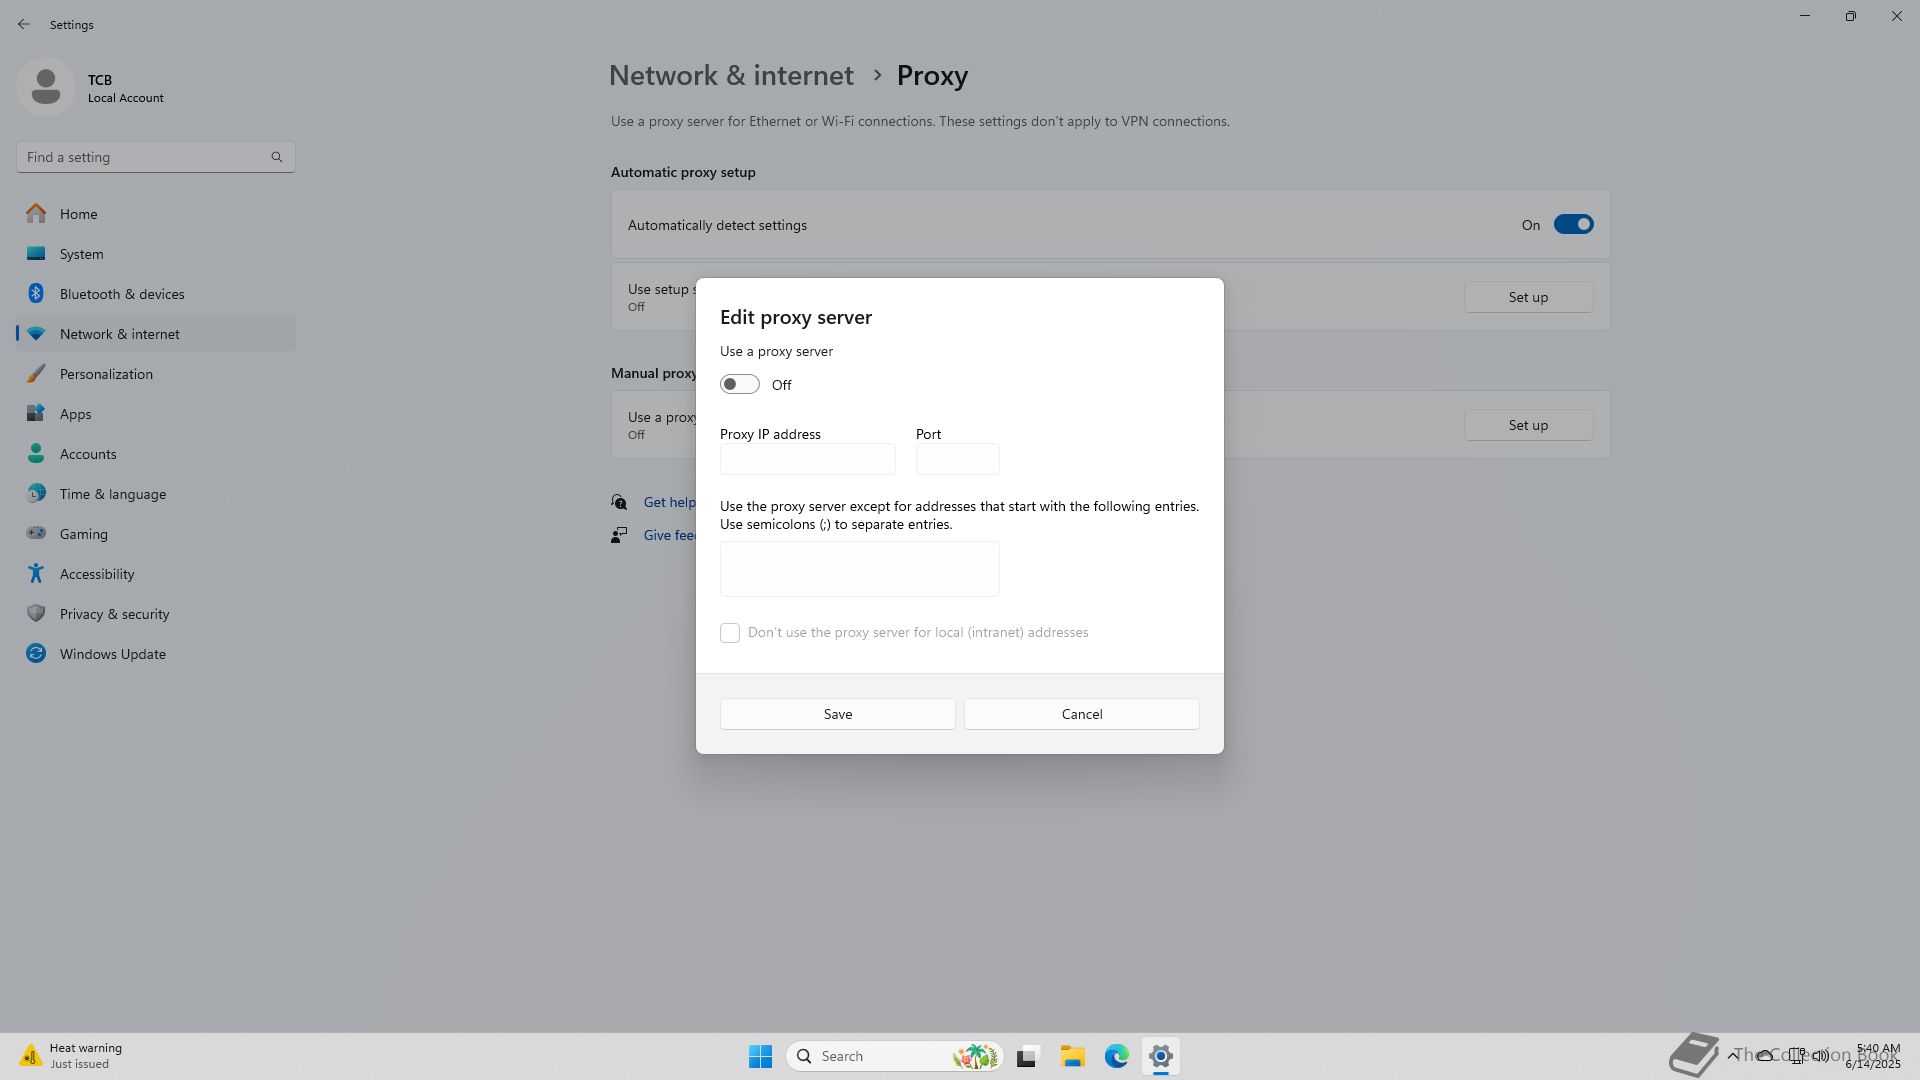This screenshot has height=1080, width=1920.
Task: Select the Personalization brush icon
Action: click(36, 374)
